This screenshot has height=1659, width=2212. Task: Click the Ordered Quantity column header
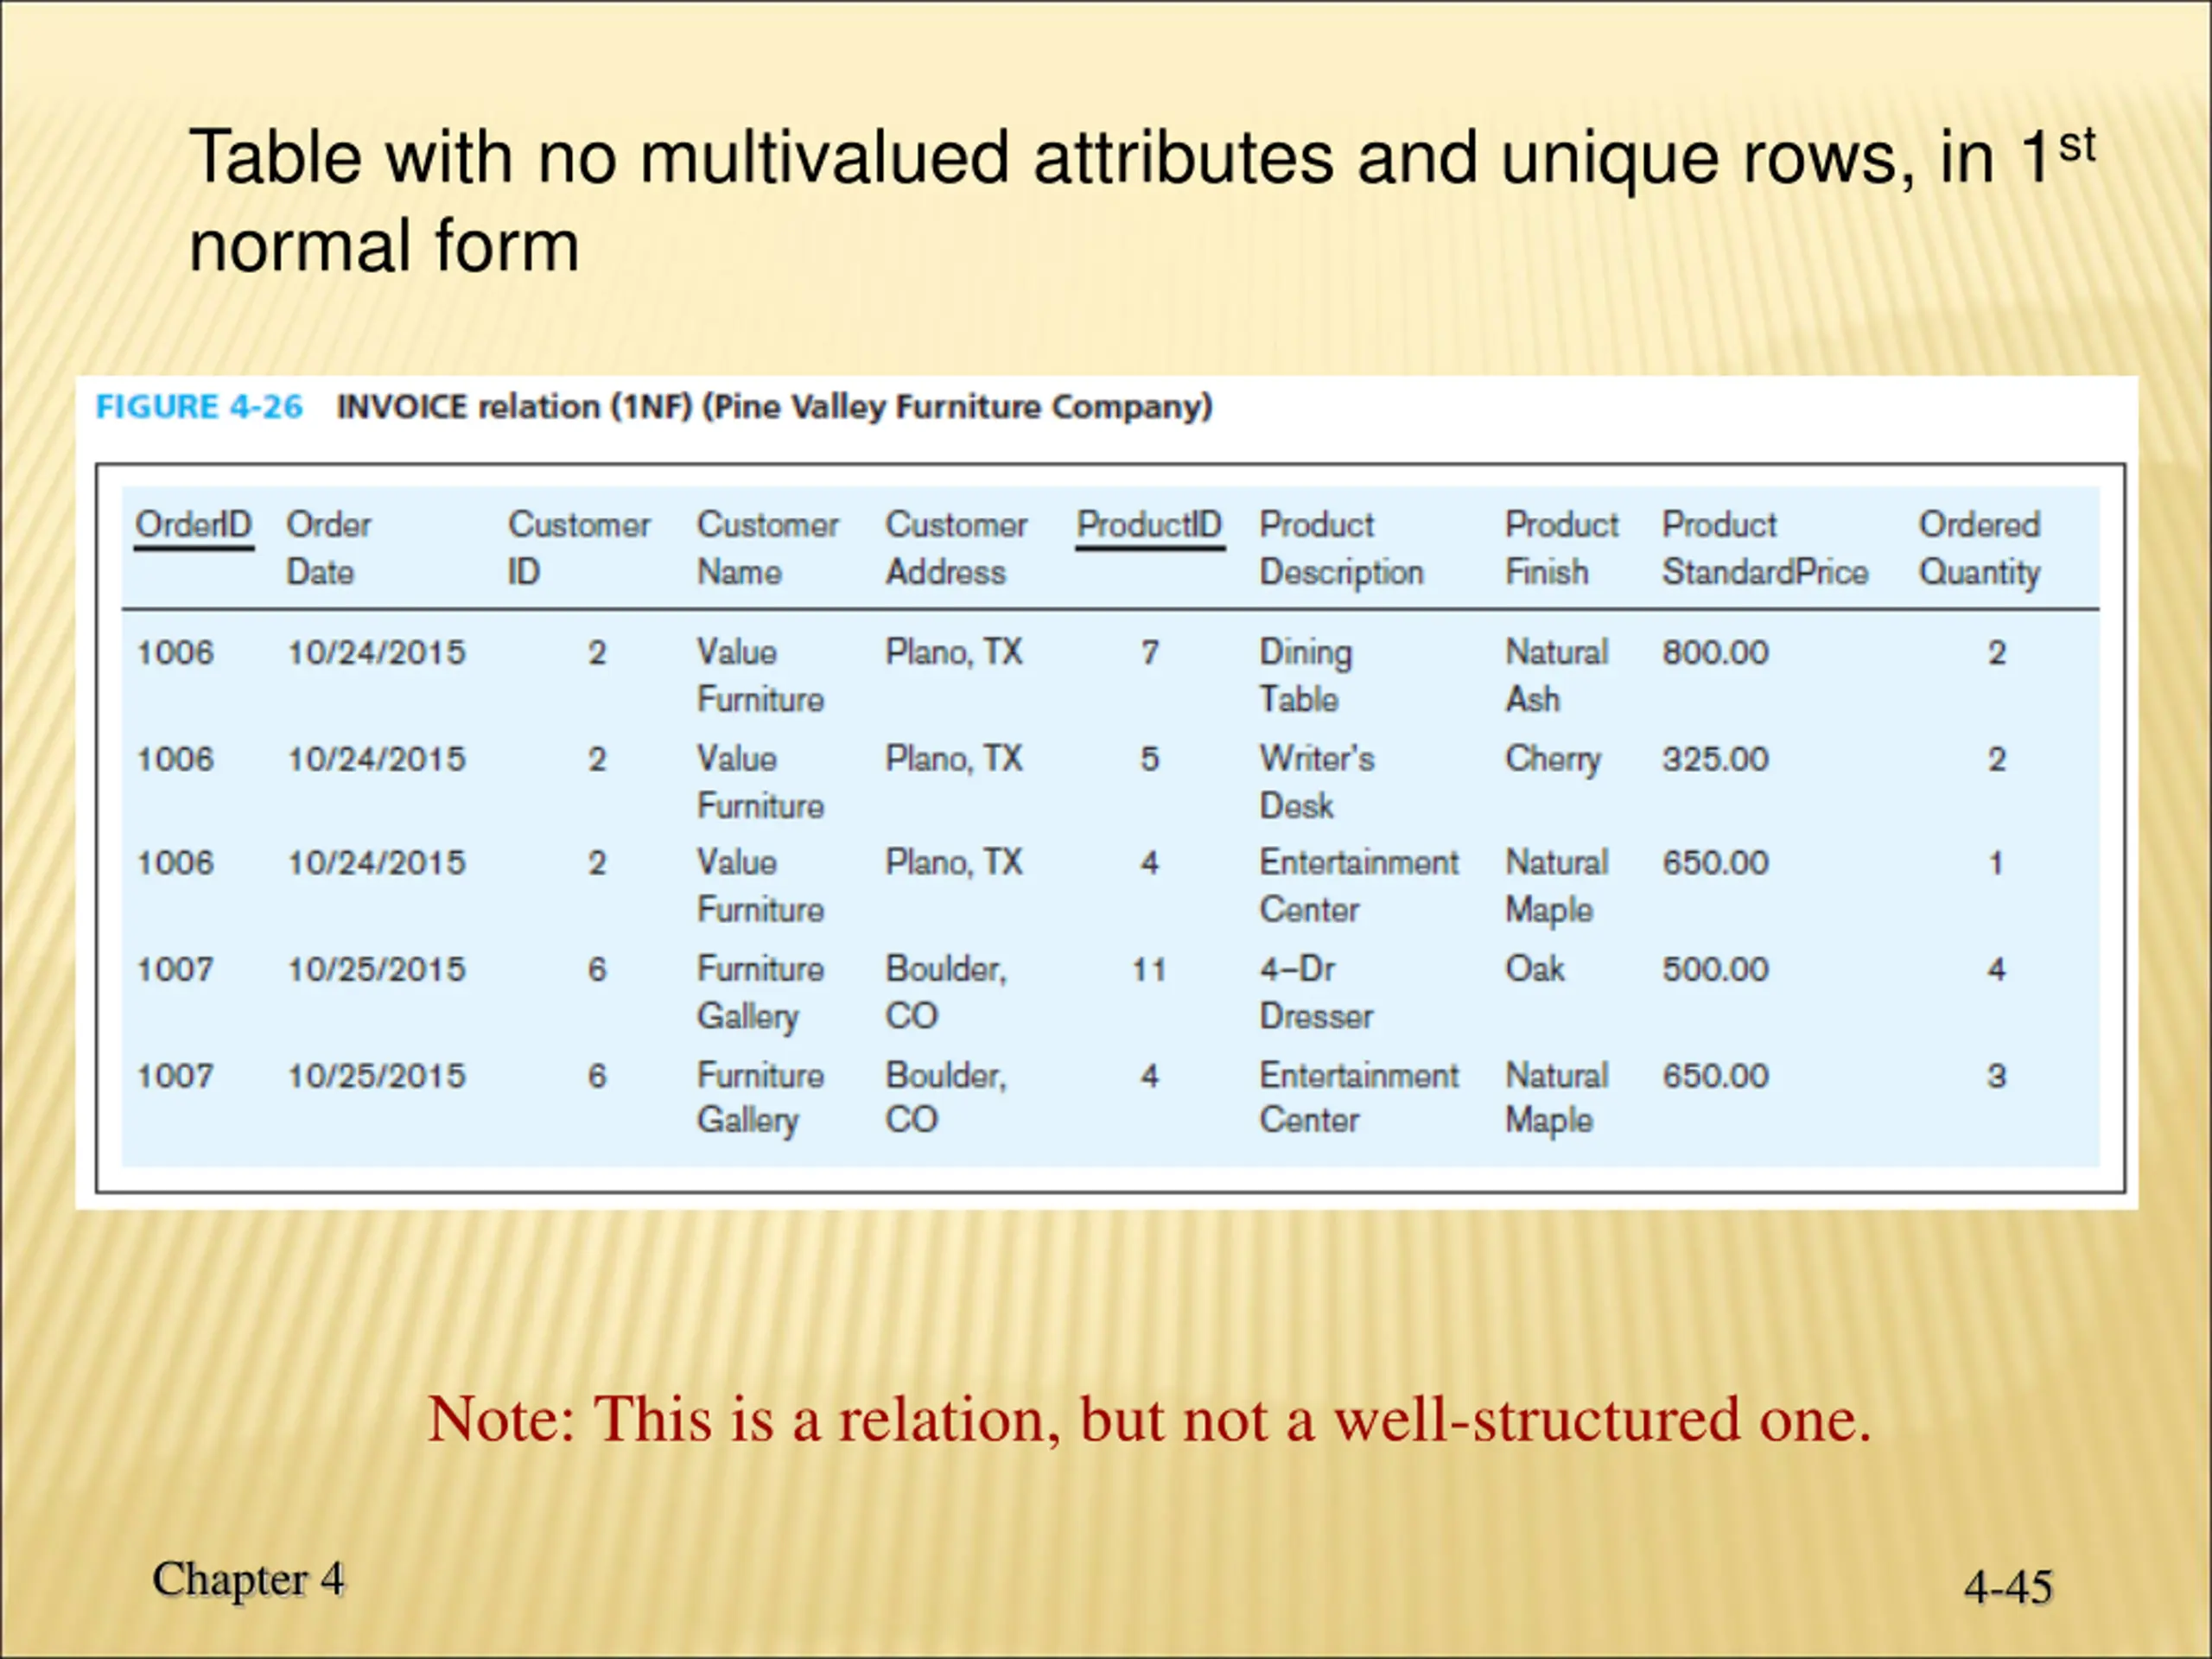click(x=1978, y=548)
